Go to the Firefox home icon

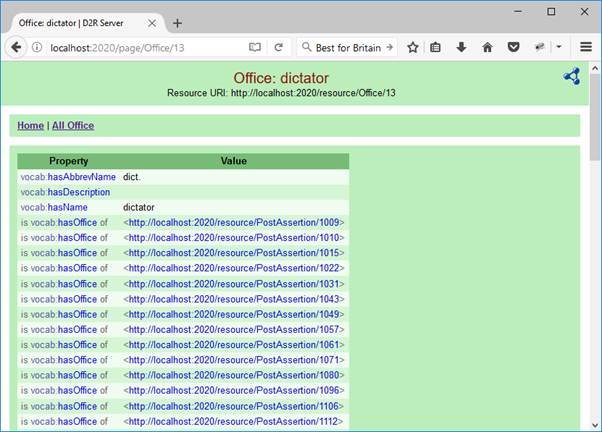(x=487, y=47)
